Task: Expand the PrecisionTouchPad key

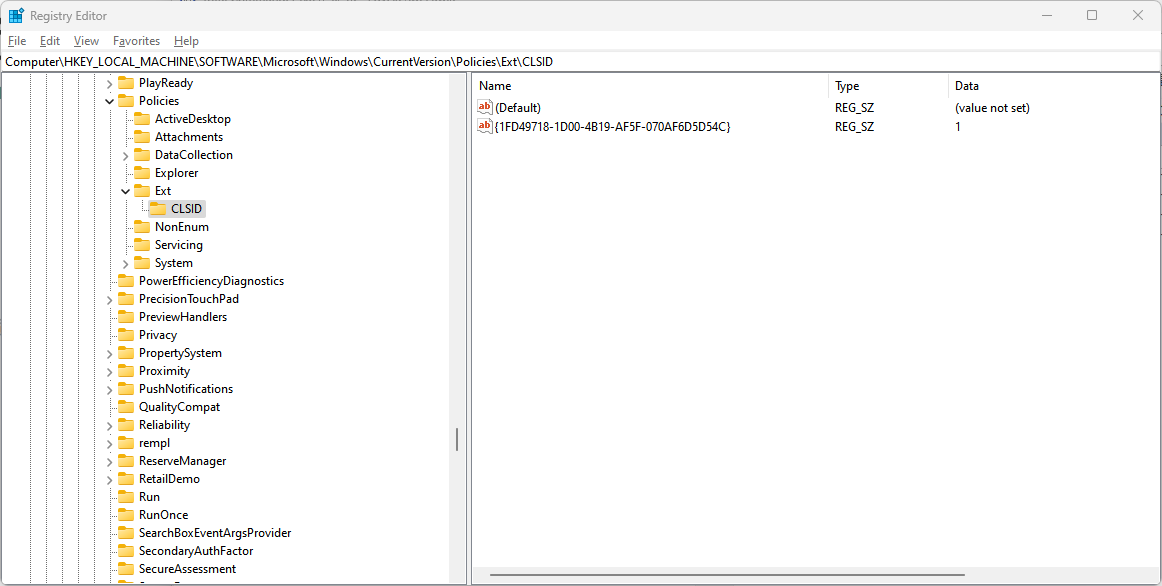Action: 110,300
